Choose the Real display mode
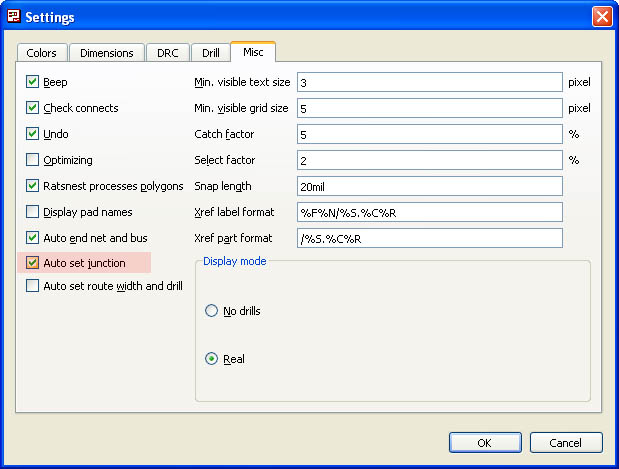619x469 pixels. coord(211,359)
